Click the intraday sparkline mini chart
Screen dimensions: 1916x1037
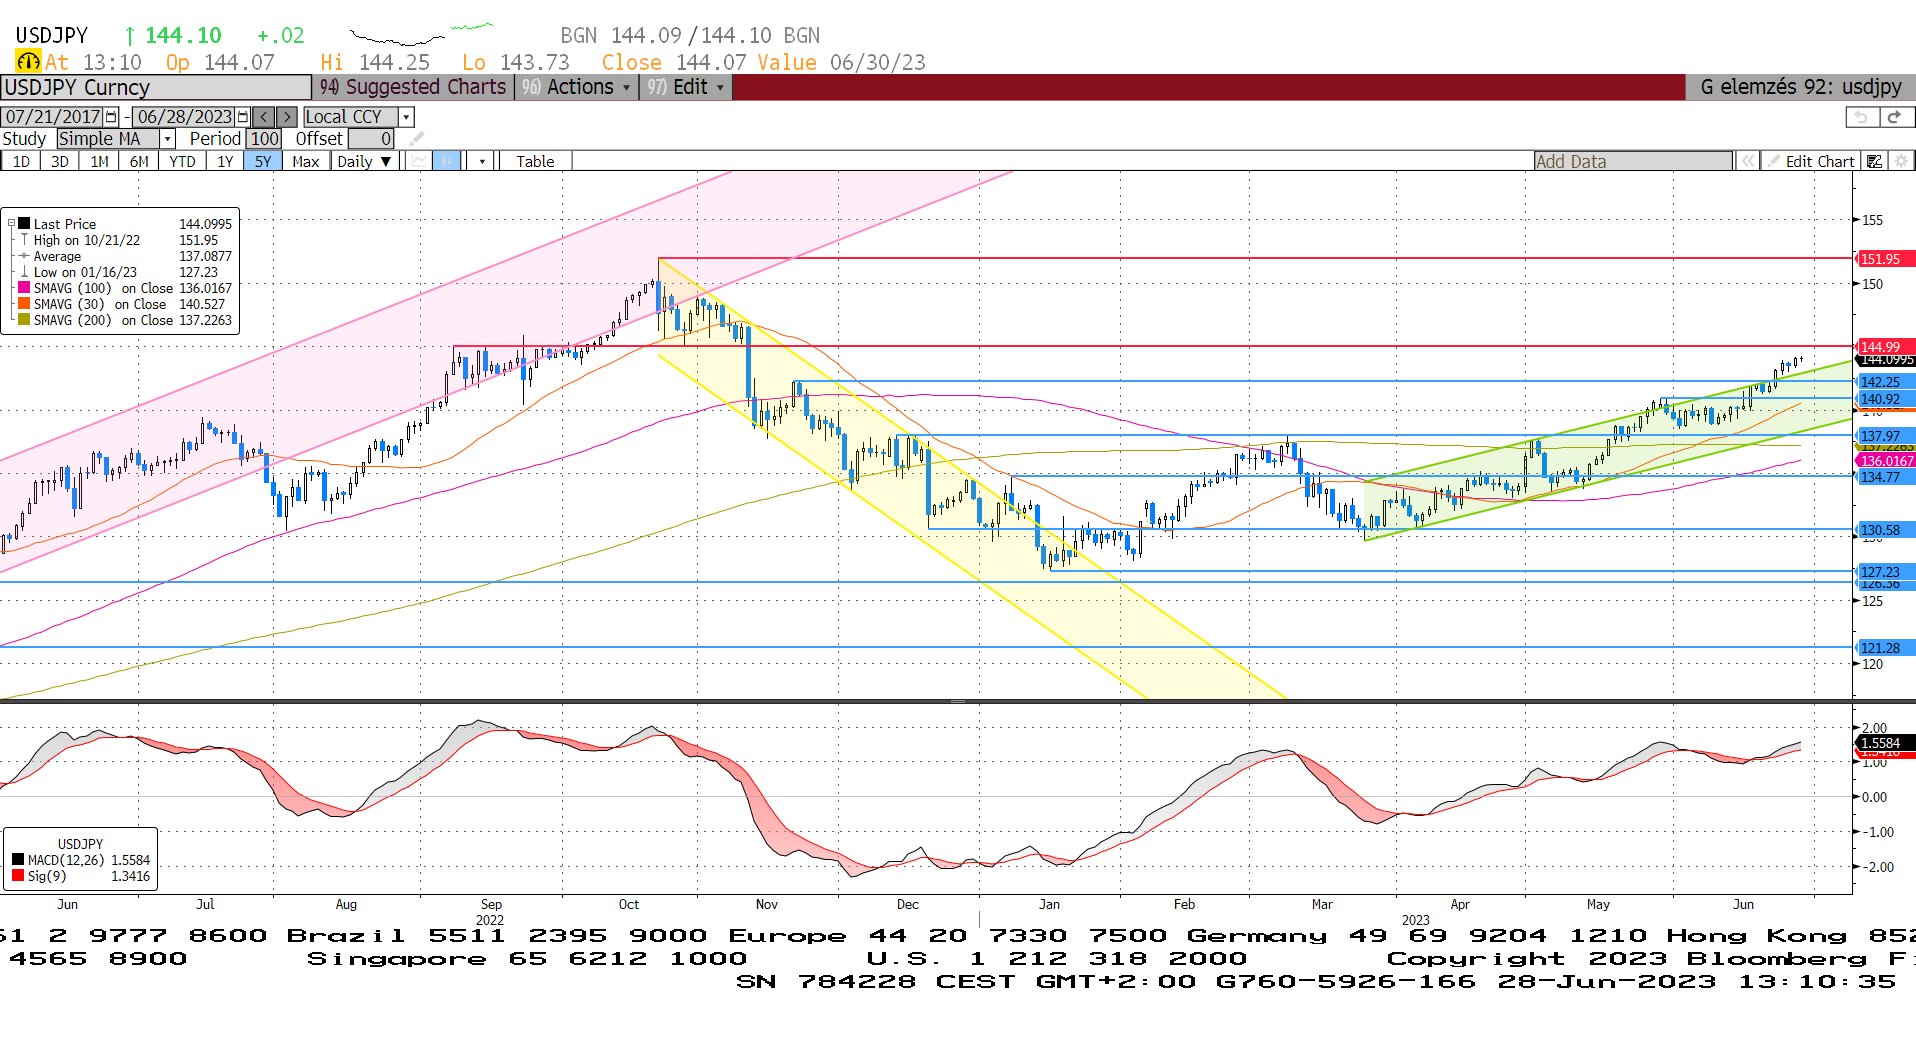421,35
